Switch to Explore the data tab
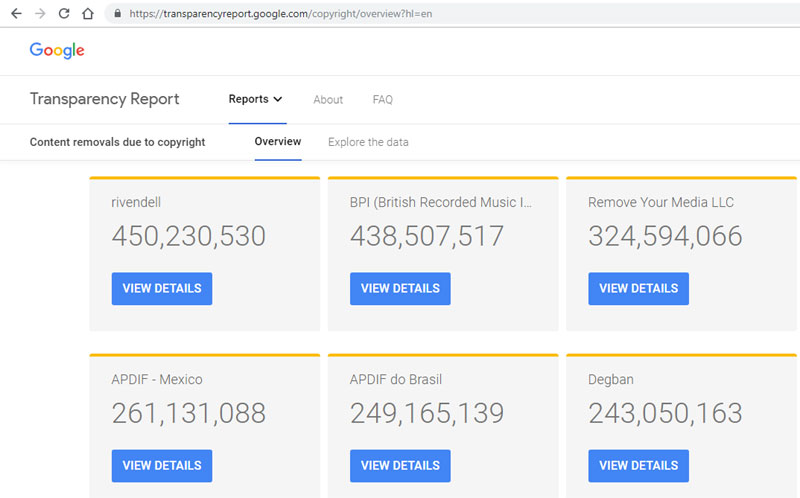The width and height of the screenshot is (800, 498). click(368, 142)
